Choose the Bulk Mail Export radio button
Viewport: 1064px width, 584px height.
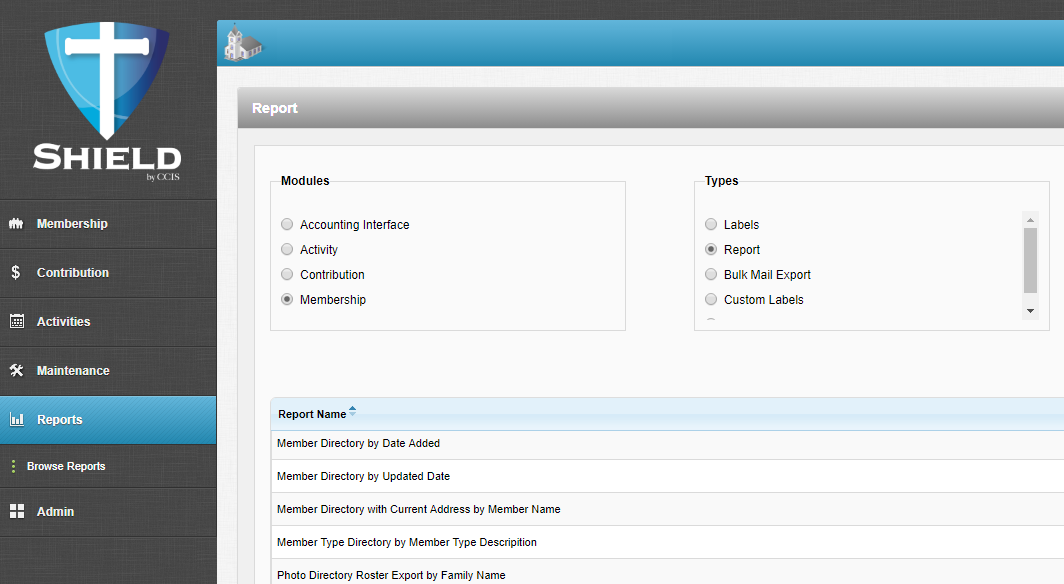point(710,274)
